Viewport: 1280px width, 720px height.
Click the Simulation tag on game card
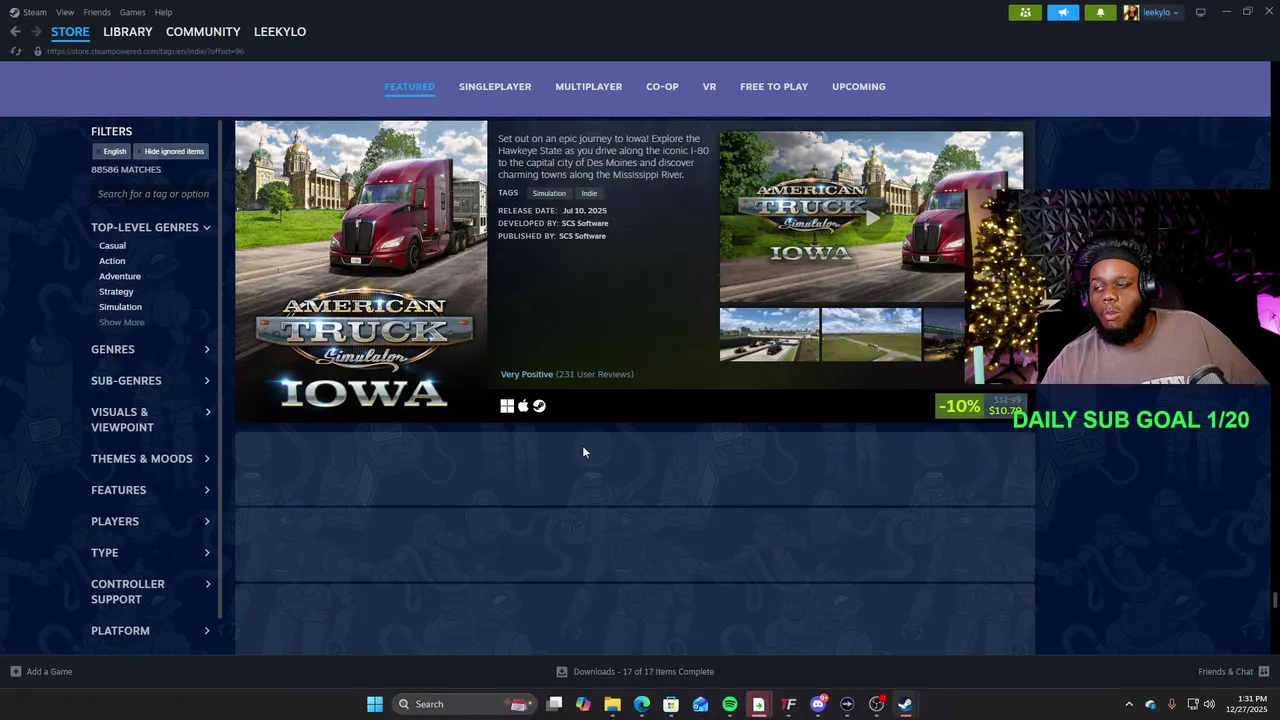point(549,193)
